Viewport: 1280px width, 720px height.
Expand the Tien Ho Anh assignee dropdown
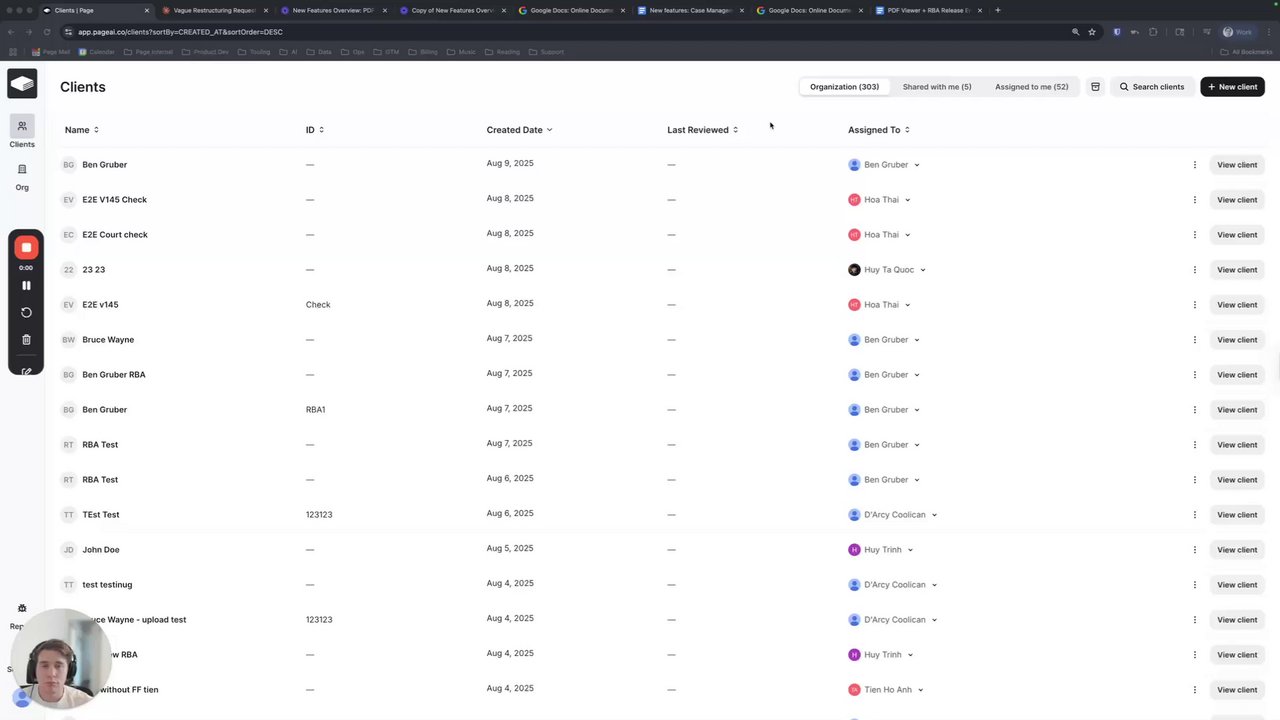click(x=920, y=690)
